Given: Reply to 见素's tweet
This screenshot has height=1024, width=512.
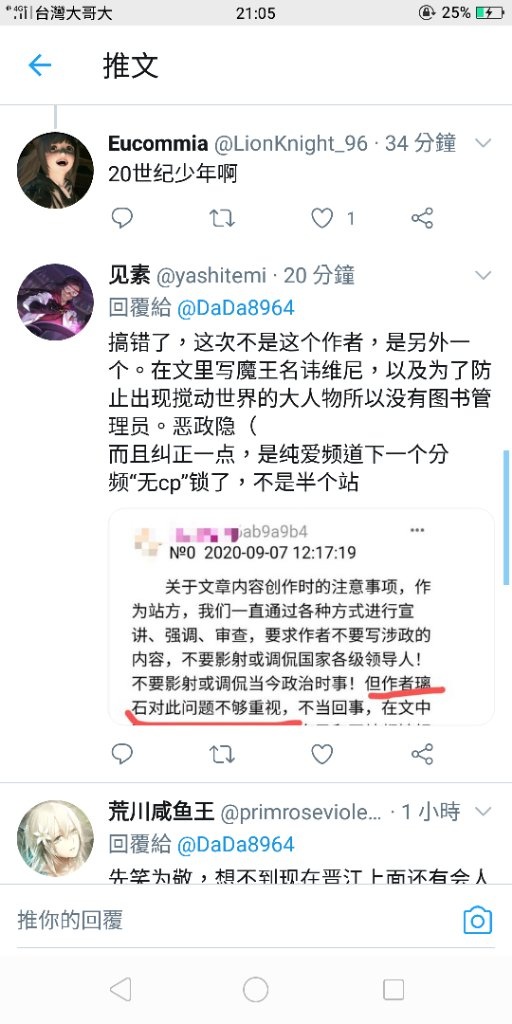Looking at the screenshot, I should point(122,754).
